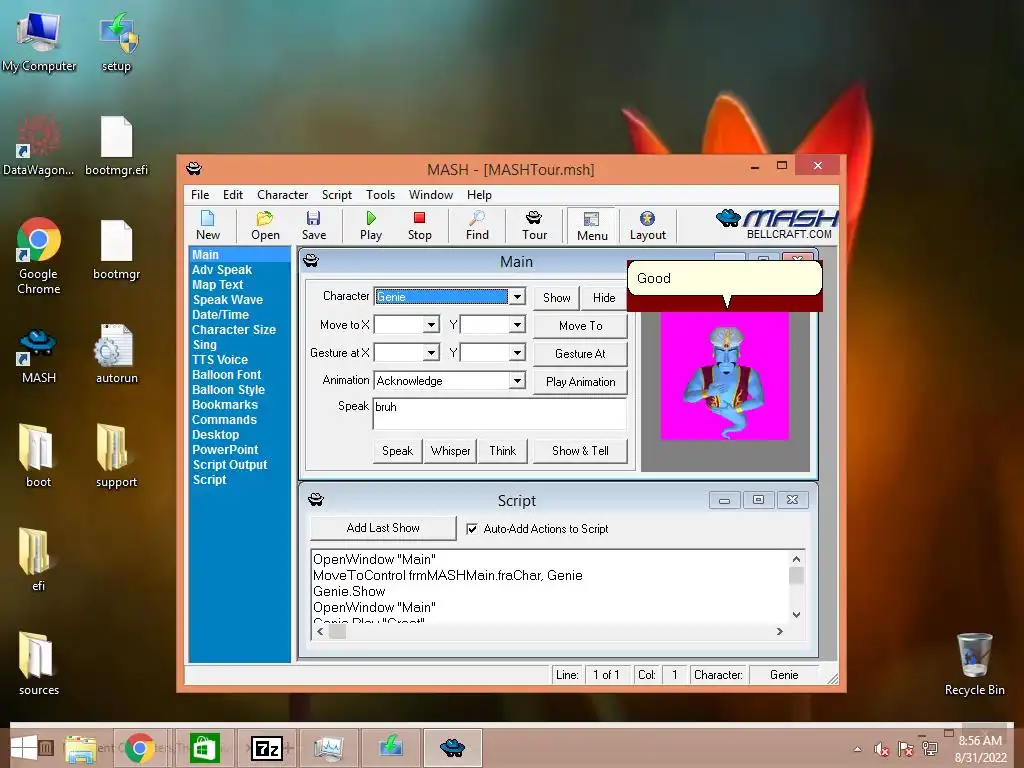Select Character Size in the sidebar
Viewport: 1024px width, 768px height.
233,330
